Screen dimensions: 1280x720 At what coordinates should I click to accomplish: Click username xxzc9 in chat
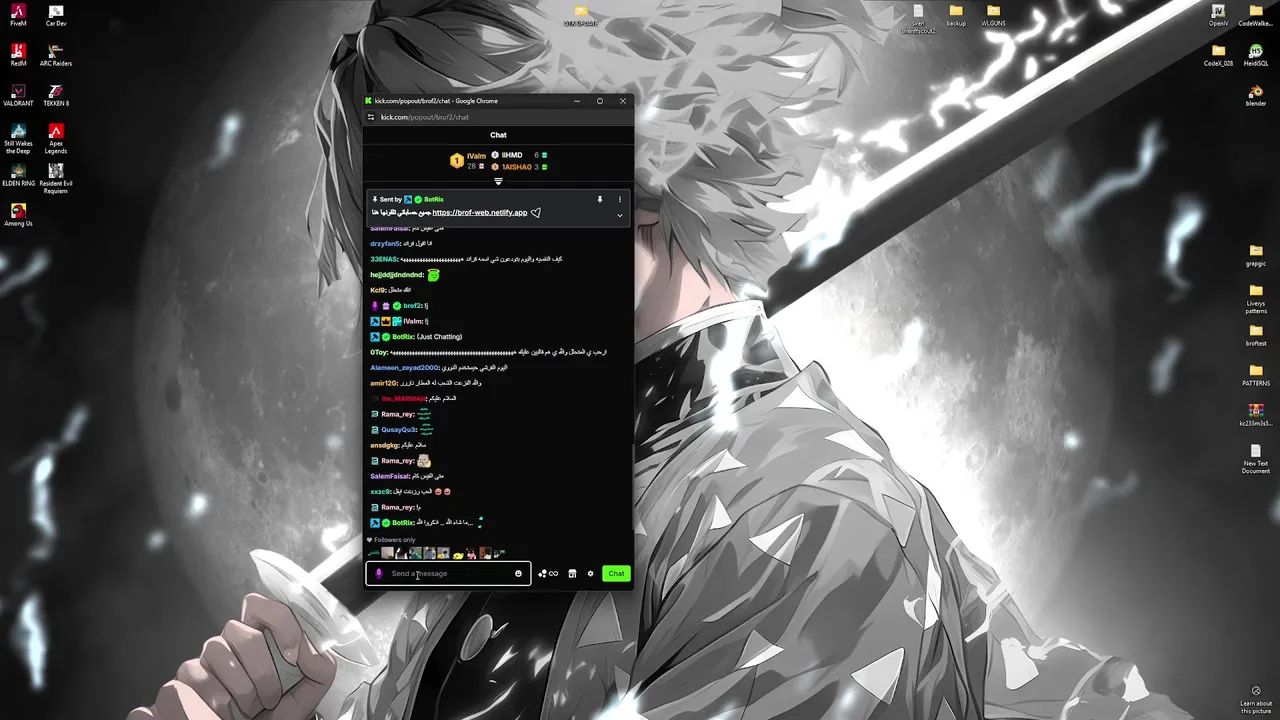[381, 492]
